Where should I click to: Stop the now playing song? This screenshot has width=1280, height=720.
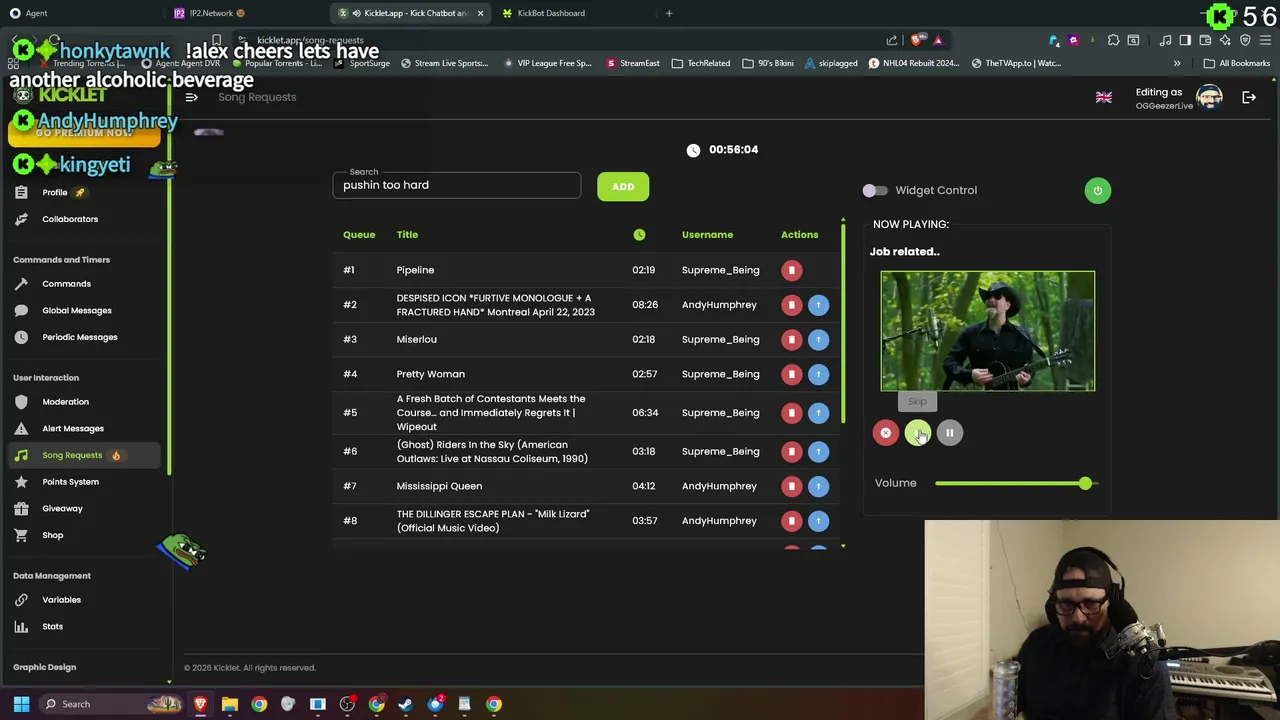pos(885,433)
